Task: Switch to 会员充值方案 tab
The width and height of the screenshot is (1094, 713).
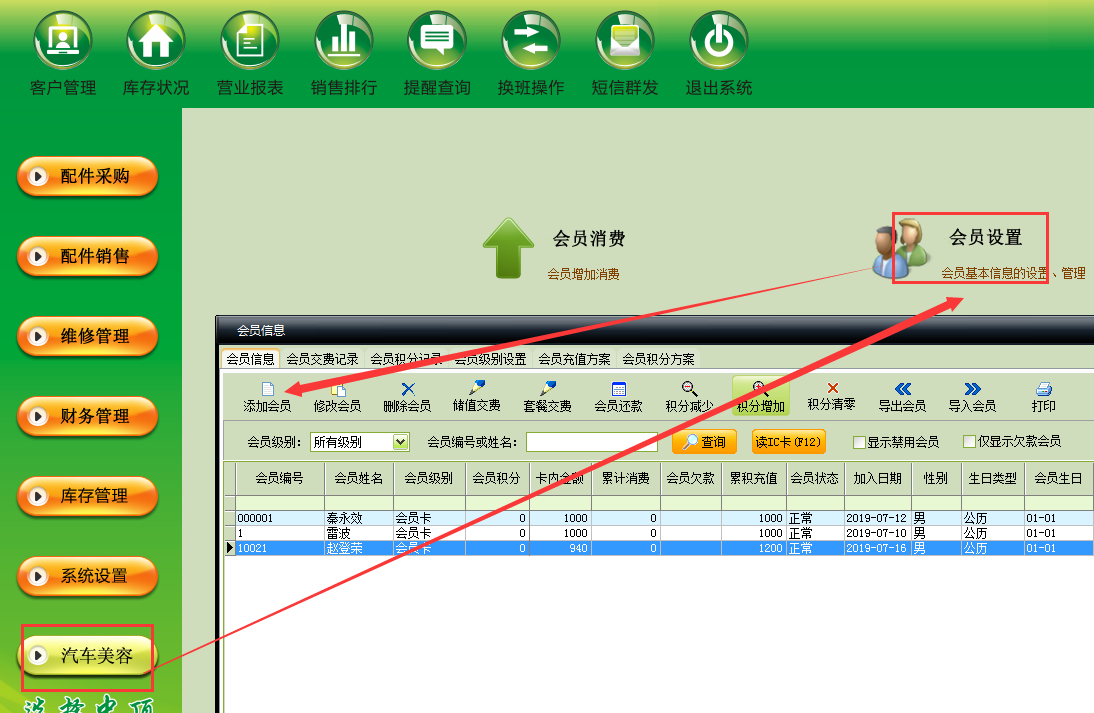Action: click(x=574, y=359)
